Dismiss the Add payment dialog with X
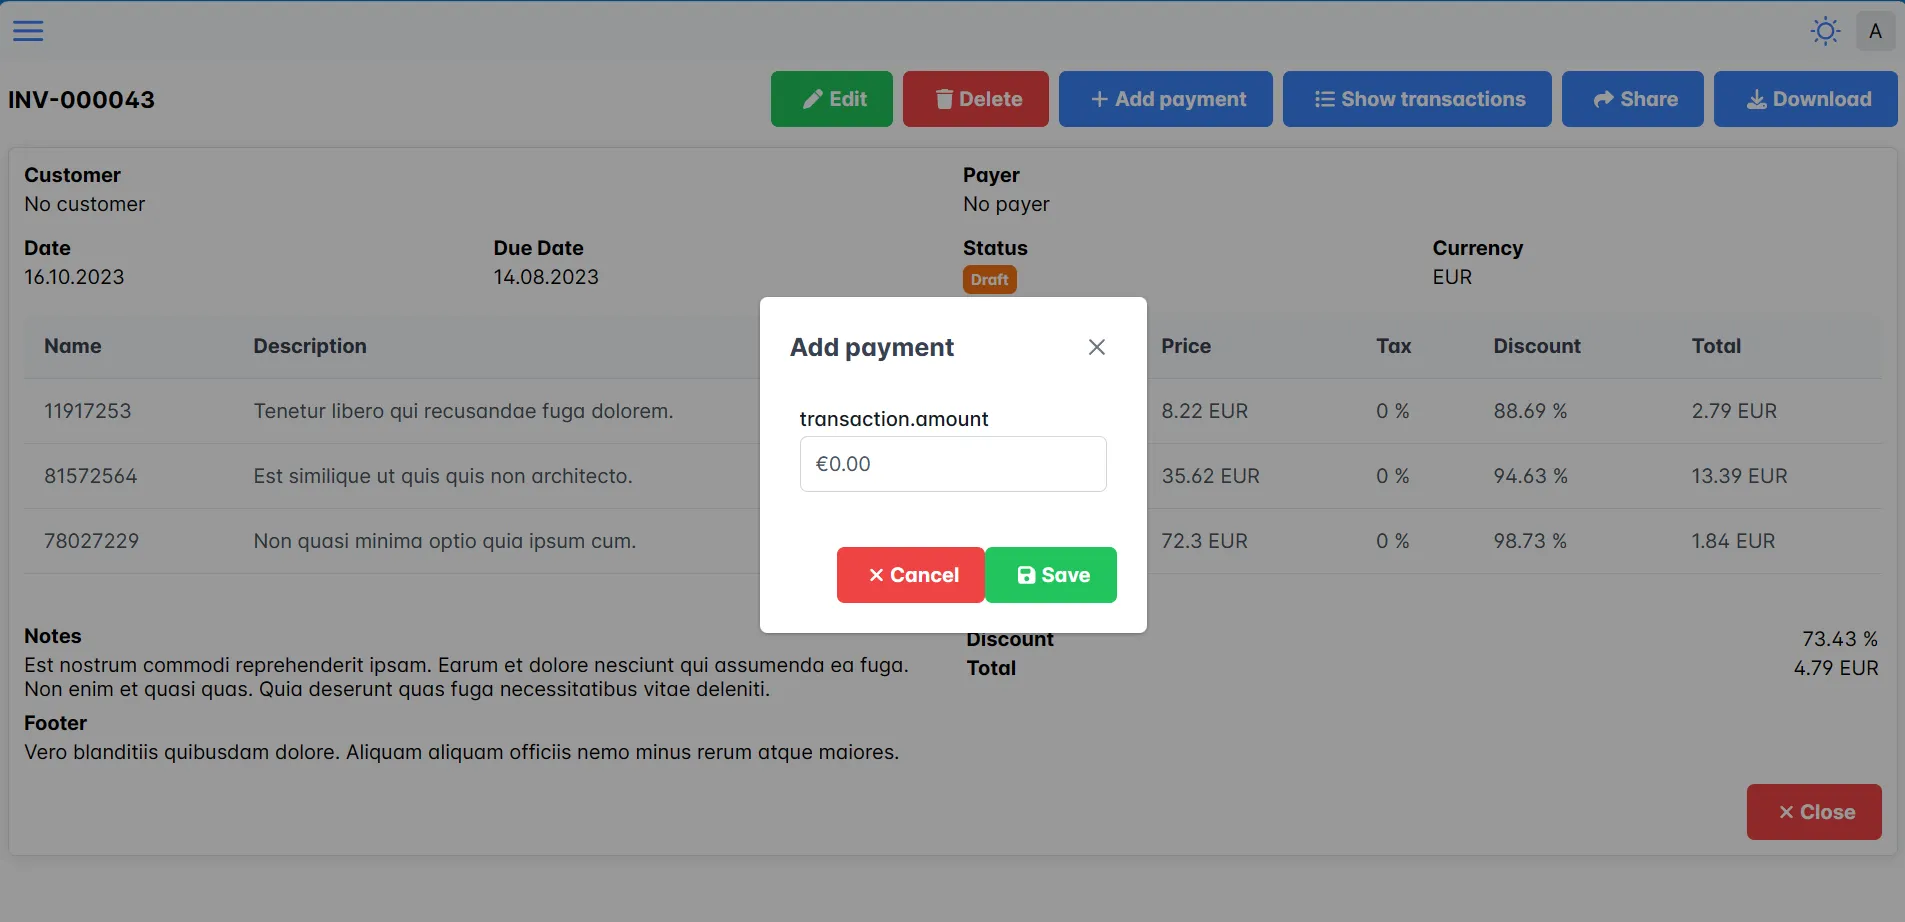The width and height of the screenshot is (1905, 922). (x=1096, y=347)
